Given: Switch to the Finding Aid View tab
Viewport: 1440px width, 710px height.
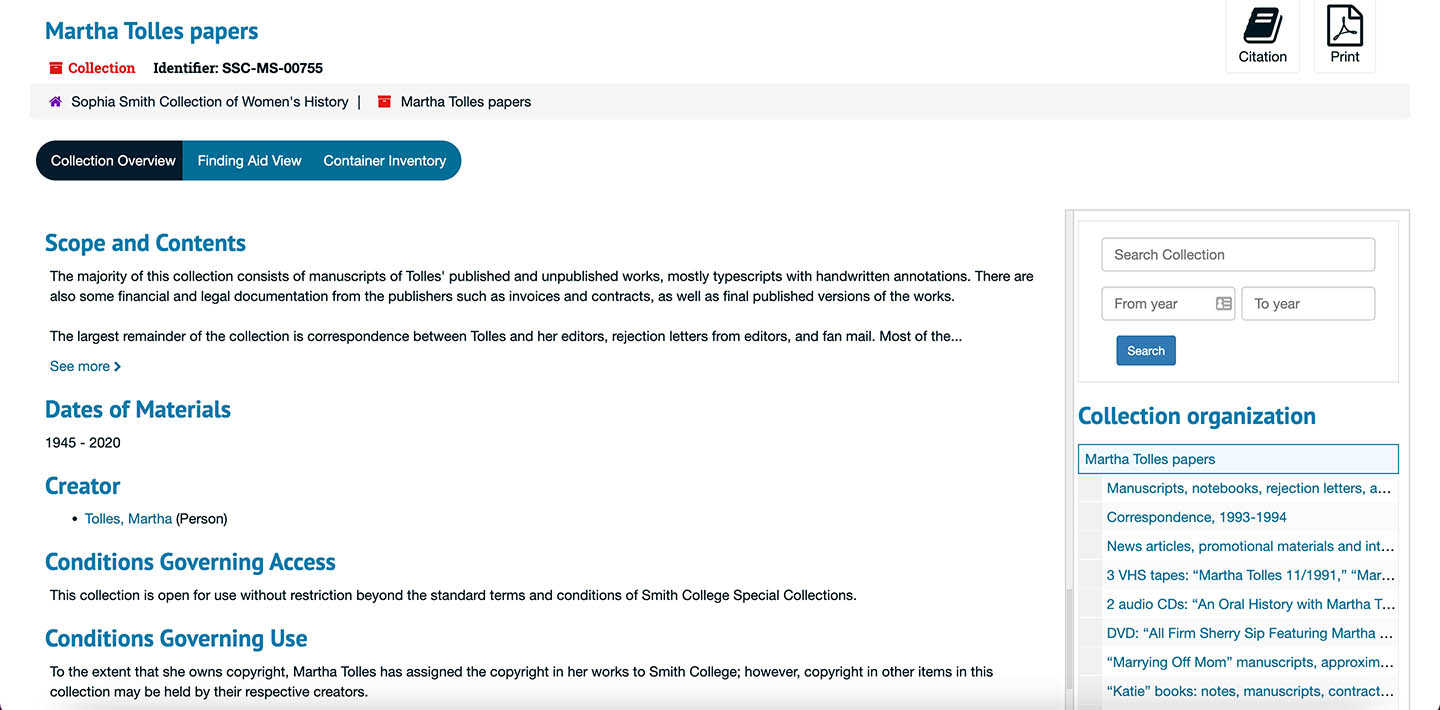Looking at the screenshot, I should click(248, 160).
